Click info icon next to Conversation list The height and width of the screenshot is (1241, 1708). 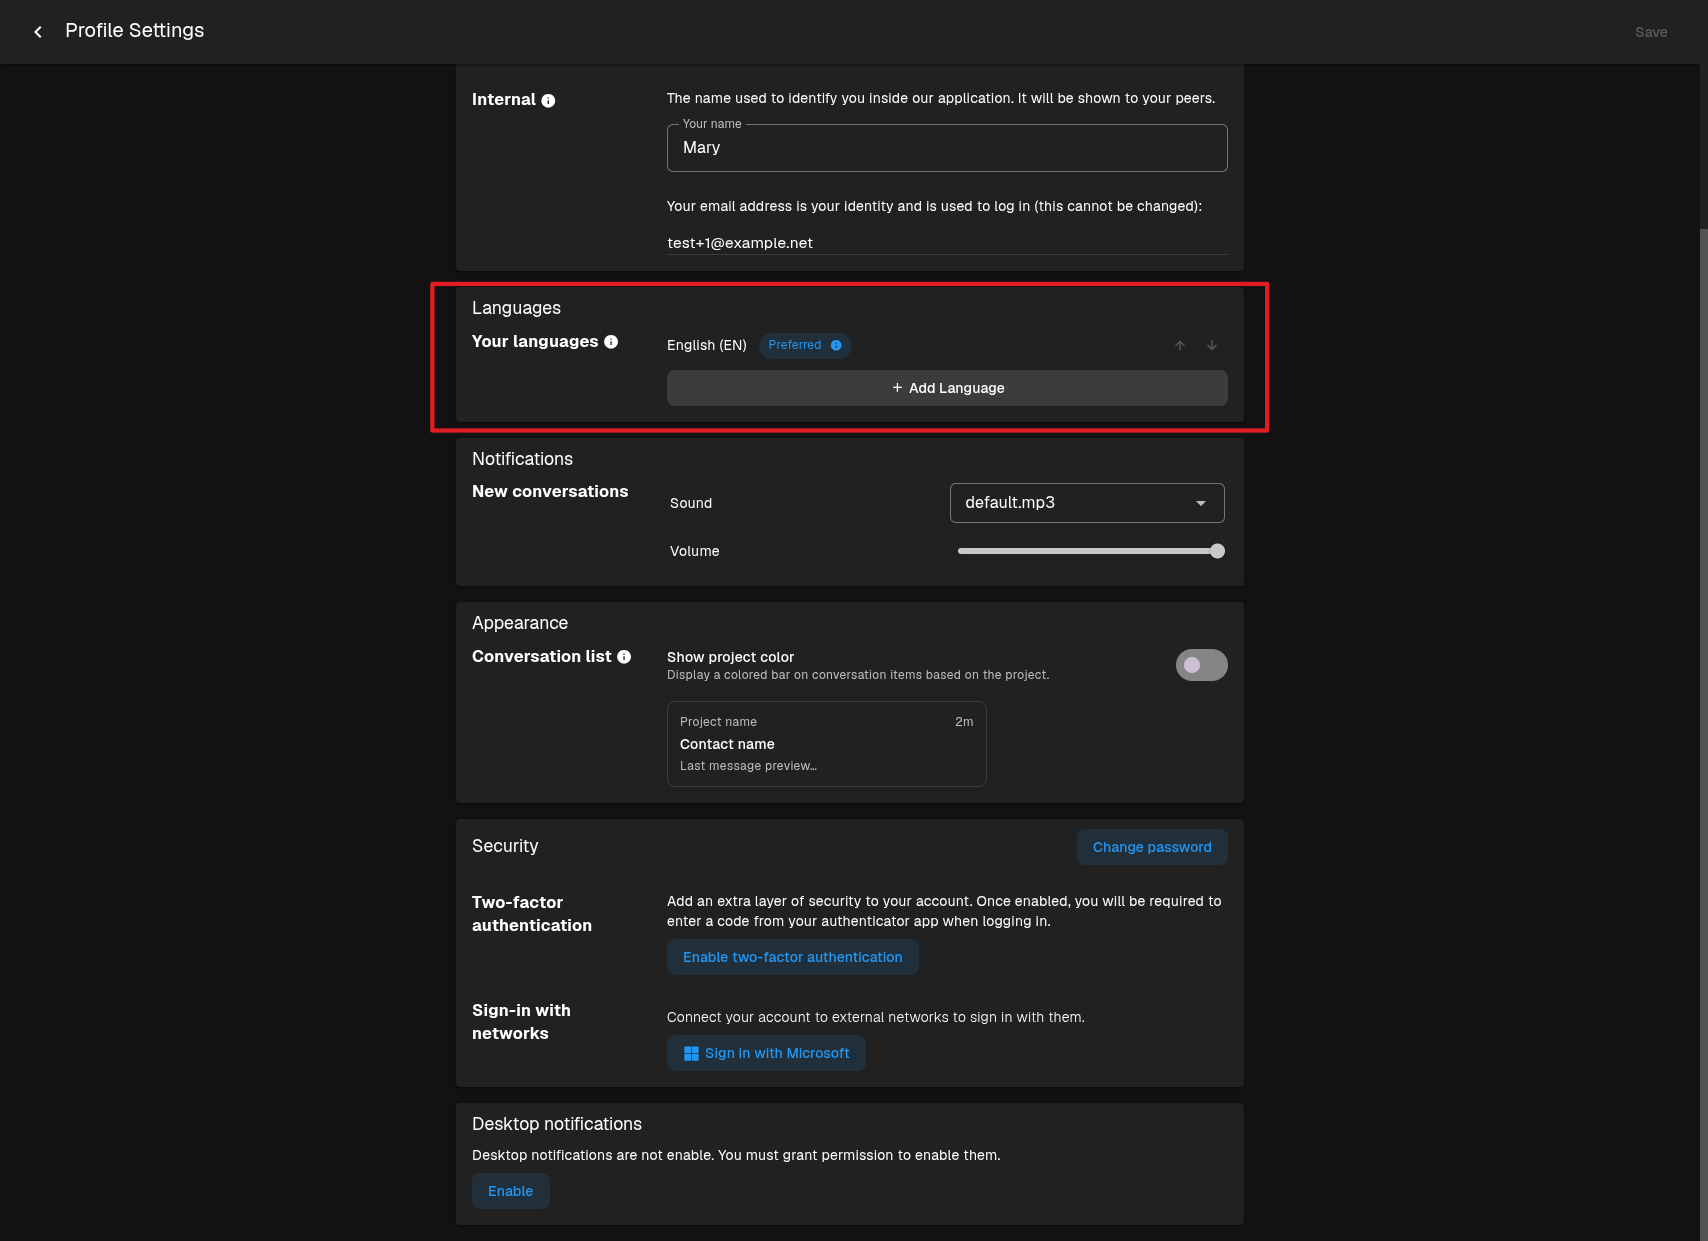(x=624, y=657)
